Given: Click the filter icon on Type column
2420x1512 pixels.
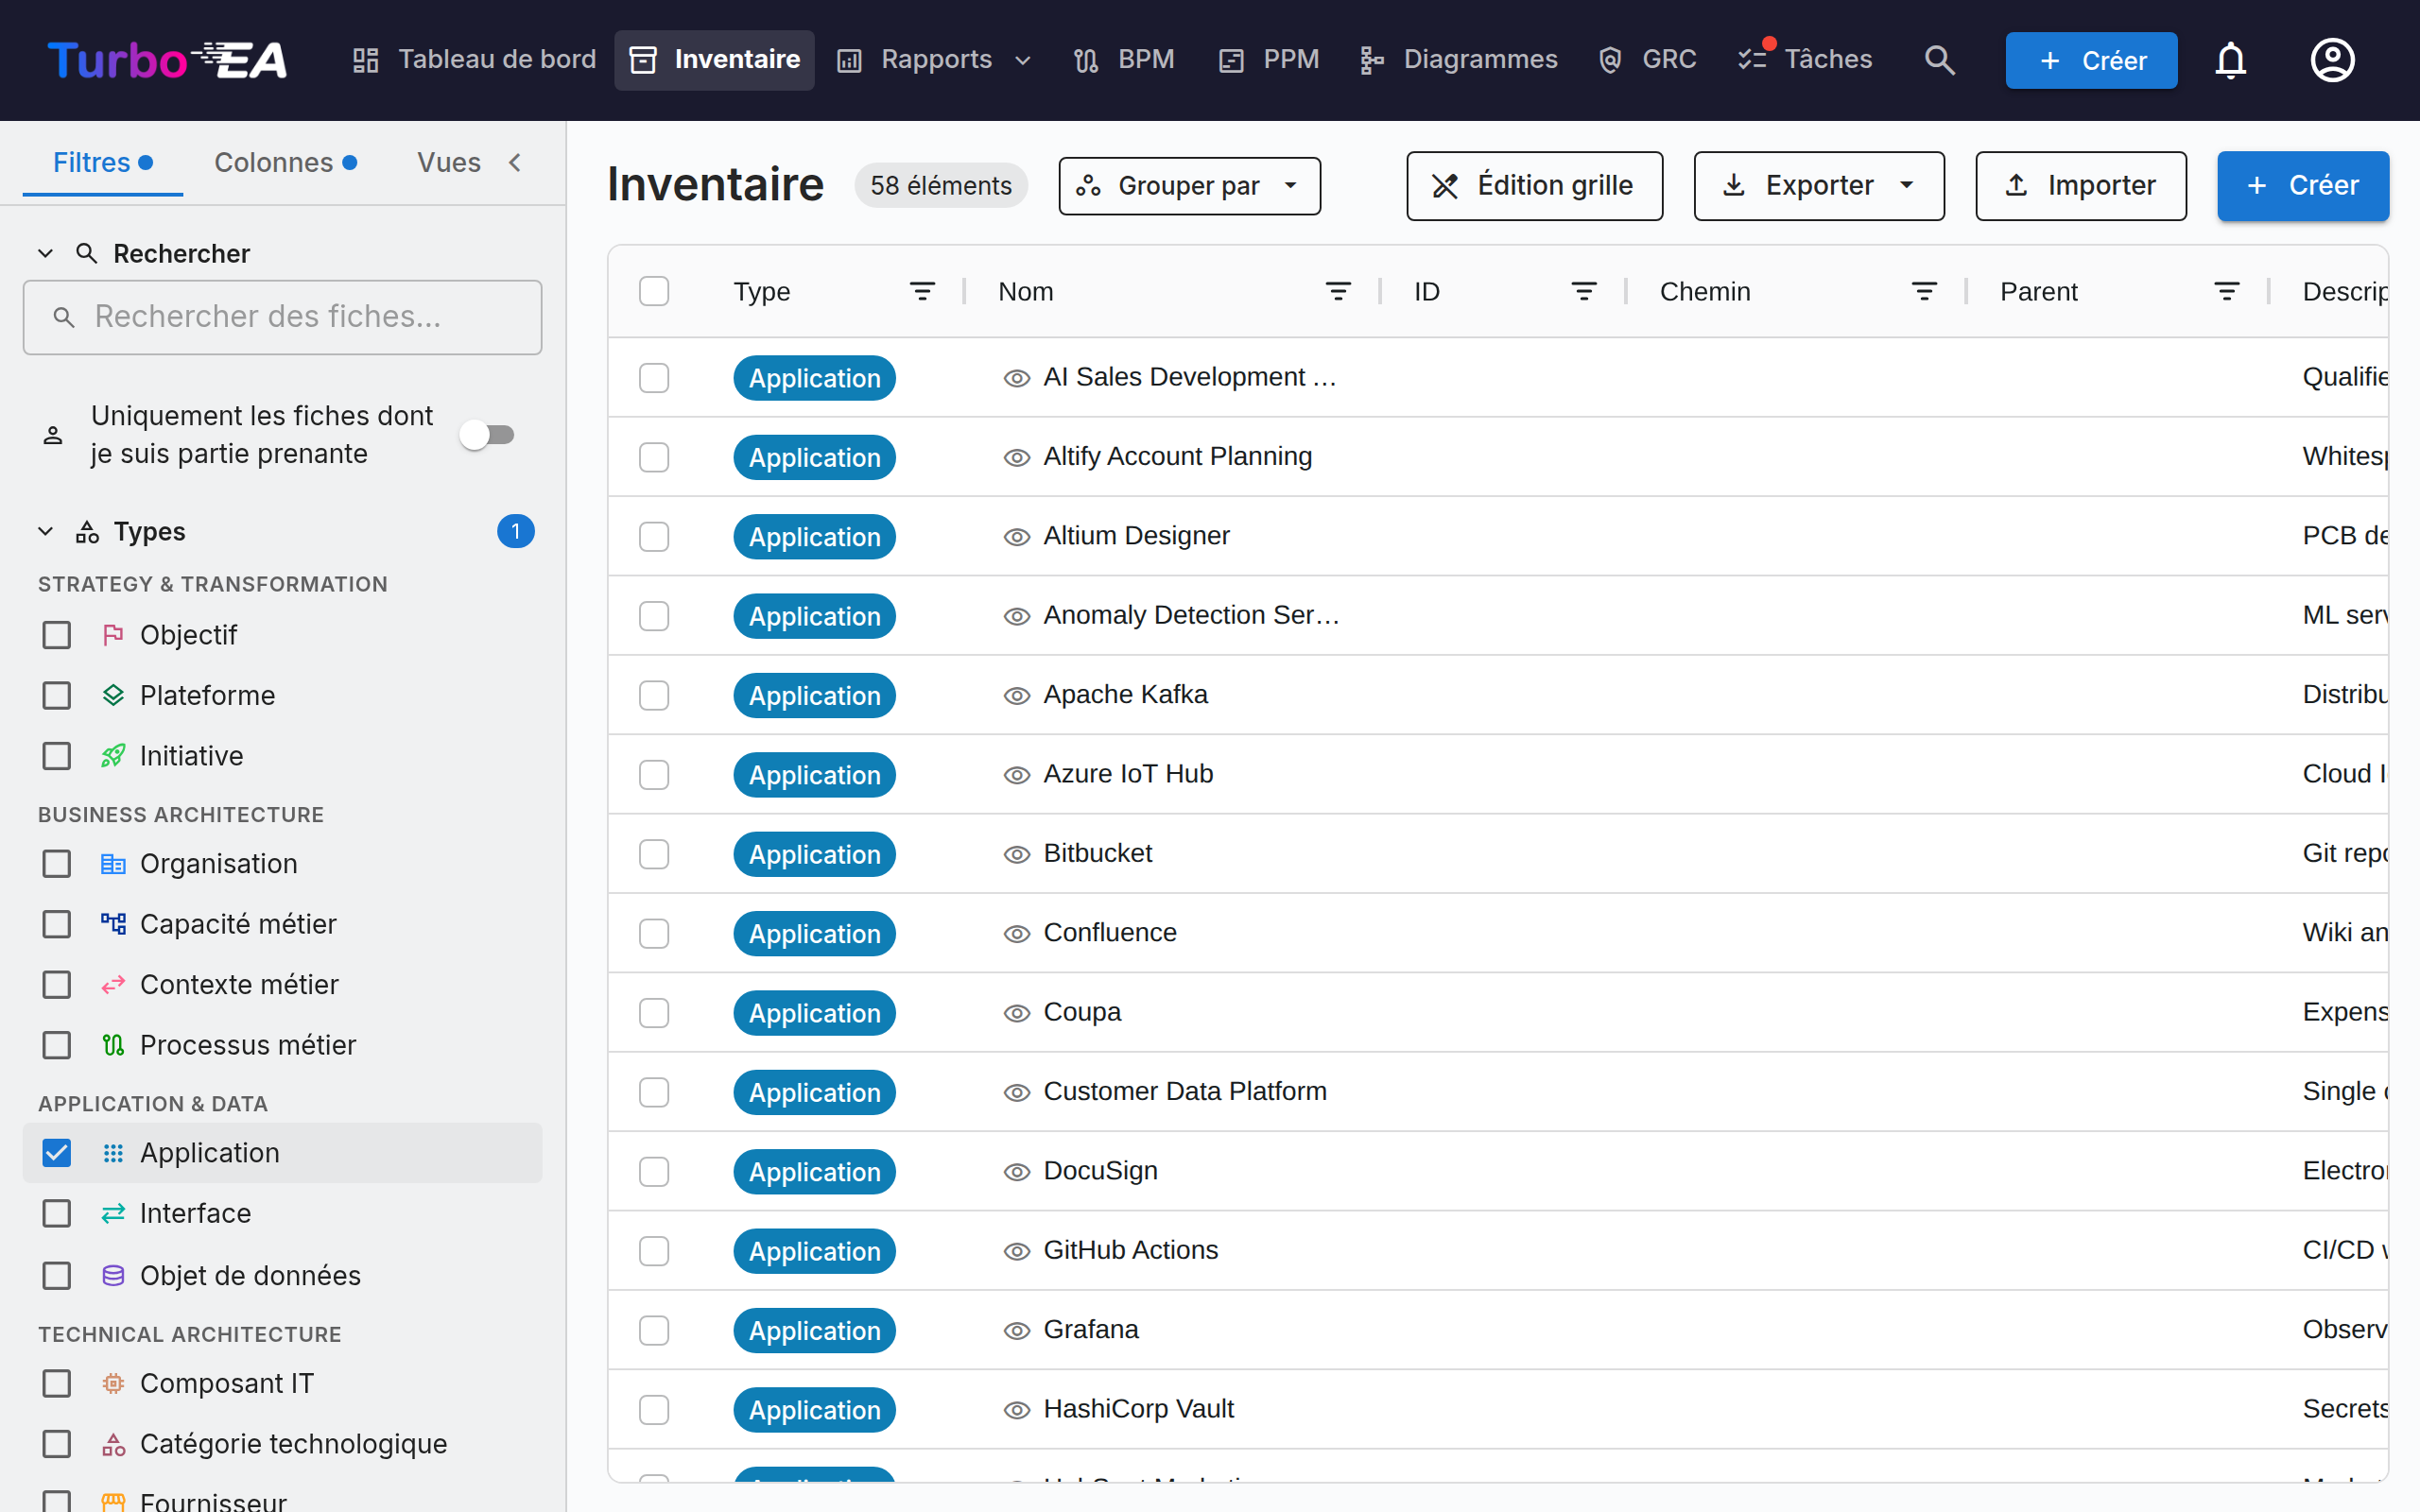Looking at the screenshot, I should pos(922,291).
